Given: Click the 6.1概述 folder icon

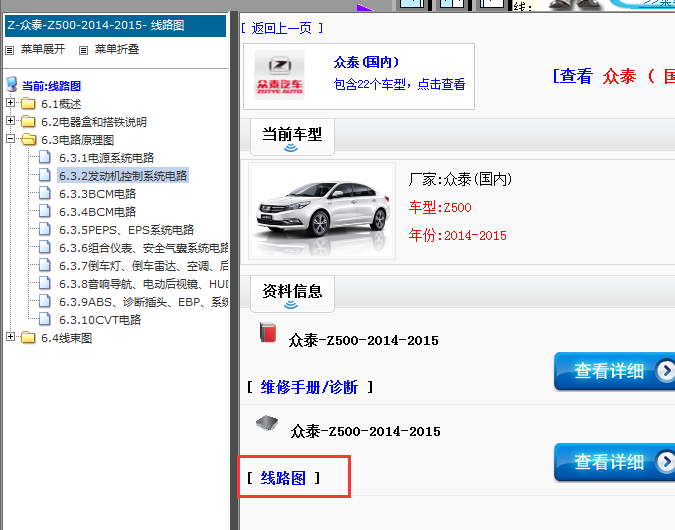Looking at the screenshot, I should [x=28, y=104].
